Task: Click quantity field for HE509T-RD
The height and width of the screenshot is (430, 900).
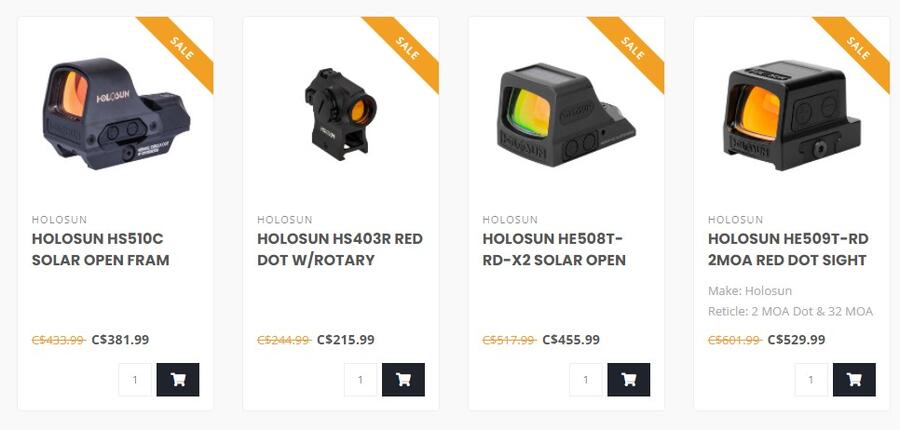Action: tap(812, 379)
